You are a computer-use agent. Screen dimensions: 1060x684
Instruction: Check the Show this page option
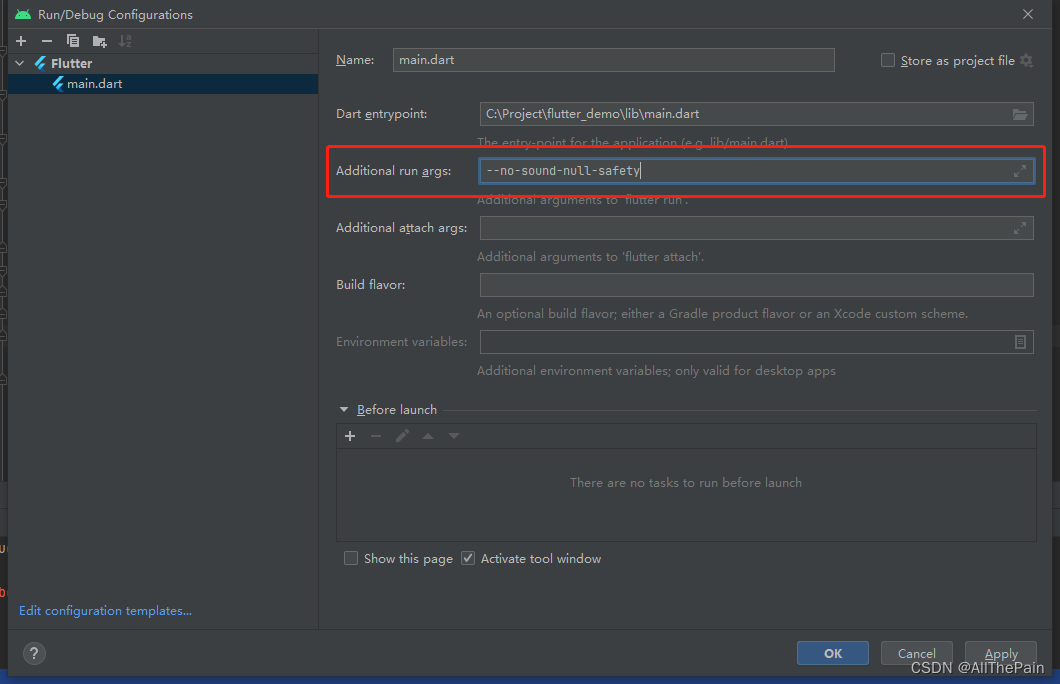tap(351, 558)
